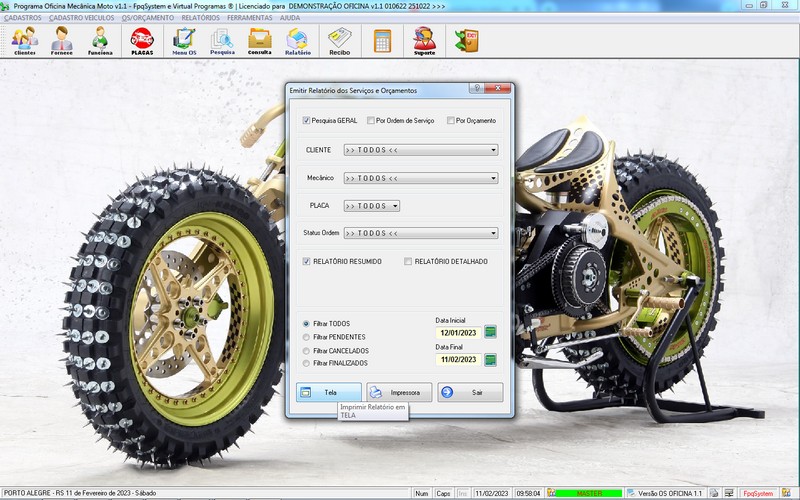Image resolution: width=800 pixels, height=500 pixels.
Task: Click the application icon in title bar
Action: click(5, 6)
